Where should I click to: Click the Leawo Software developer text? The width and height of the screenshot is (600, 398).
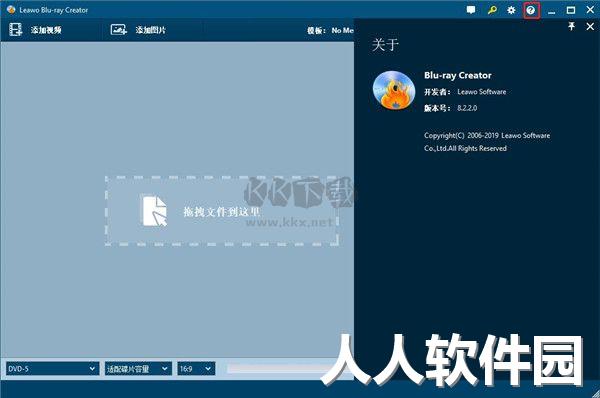(482, 92)
